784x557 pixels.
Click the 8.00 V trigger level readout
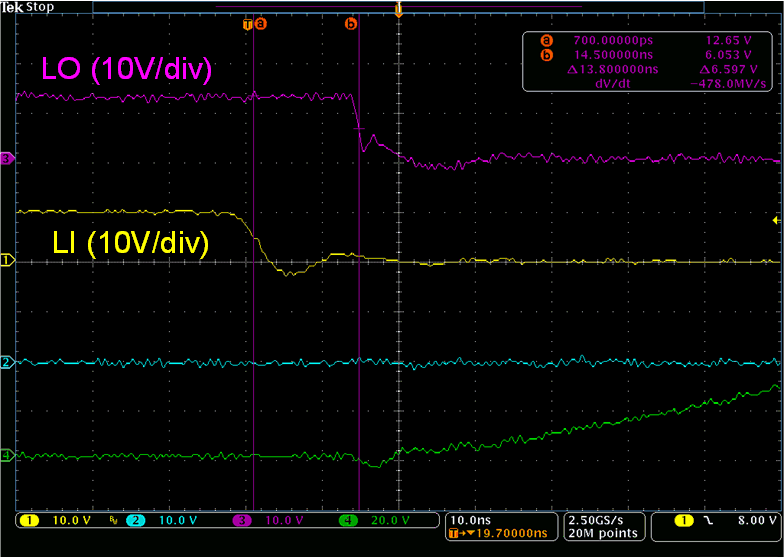(755, 521)
